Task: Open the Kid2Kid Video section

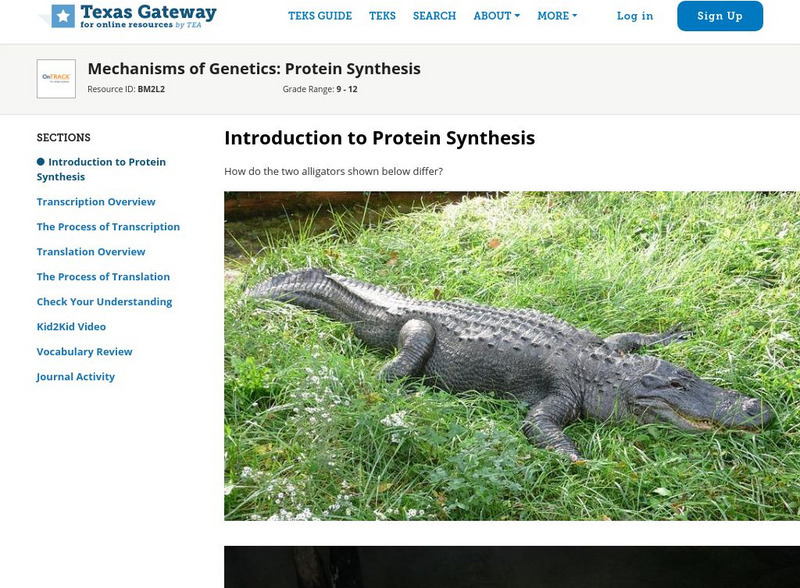Action: point(71,327)
